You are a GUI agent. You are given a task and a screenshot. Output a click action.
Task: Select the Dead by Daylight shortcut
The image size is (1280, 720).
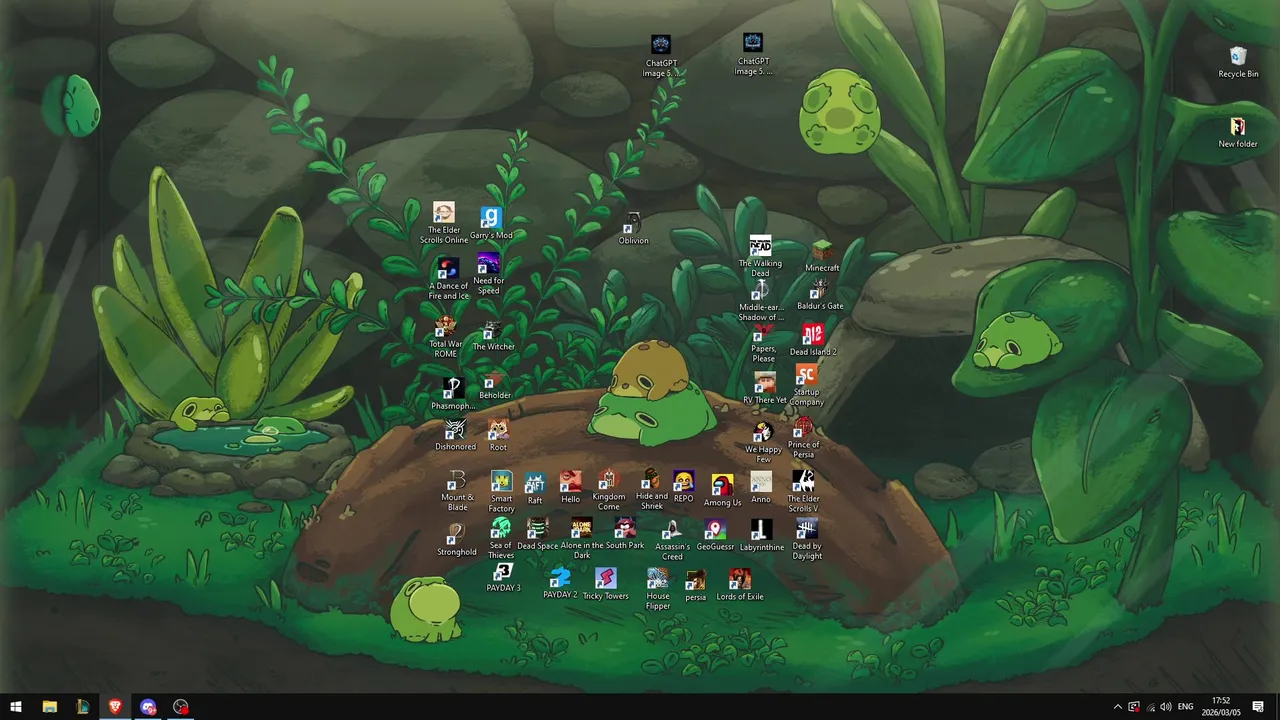coord(806,539)
